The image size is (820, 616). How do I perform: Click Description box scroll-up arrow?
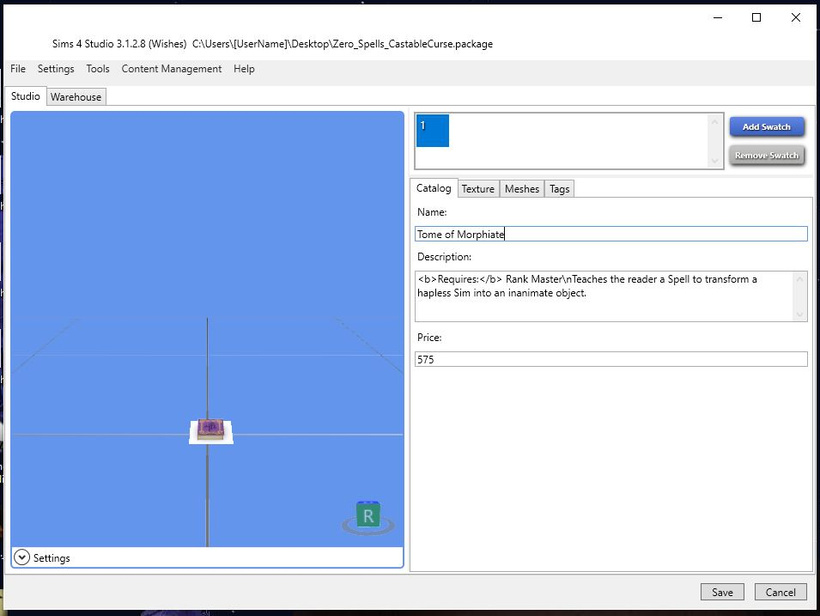800,279
